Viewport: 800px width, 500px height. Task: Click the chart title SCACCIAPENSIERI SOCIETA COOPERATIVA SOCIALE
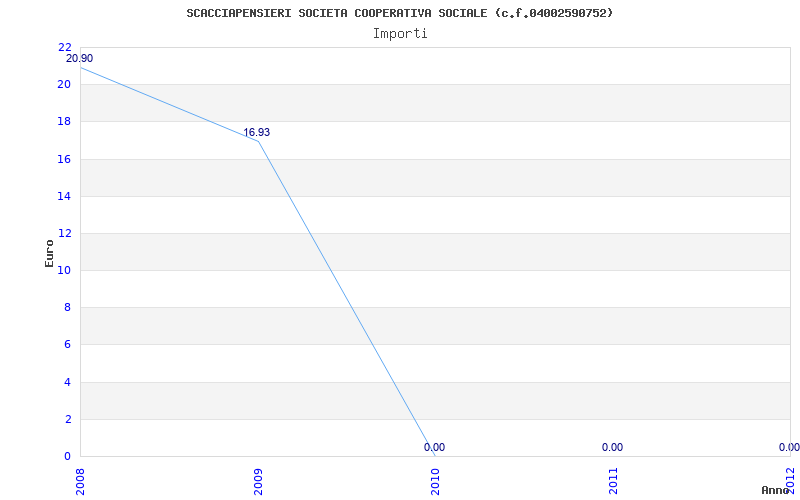(399, 13)
